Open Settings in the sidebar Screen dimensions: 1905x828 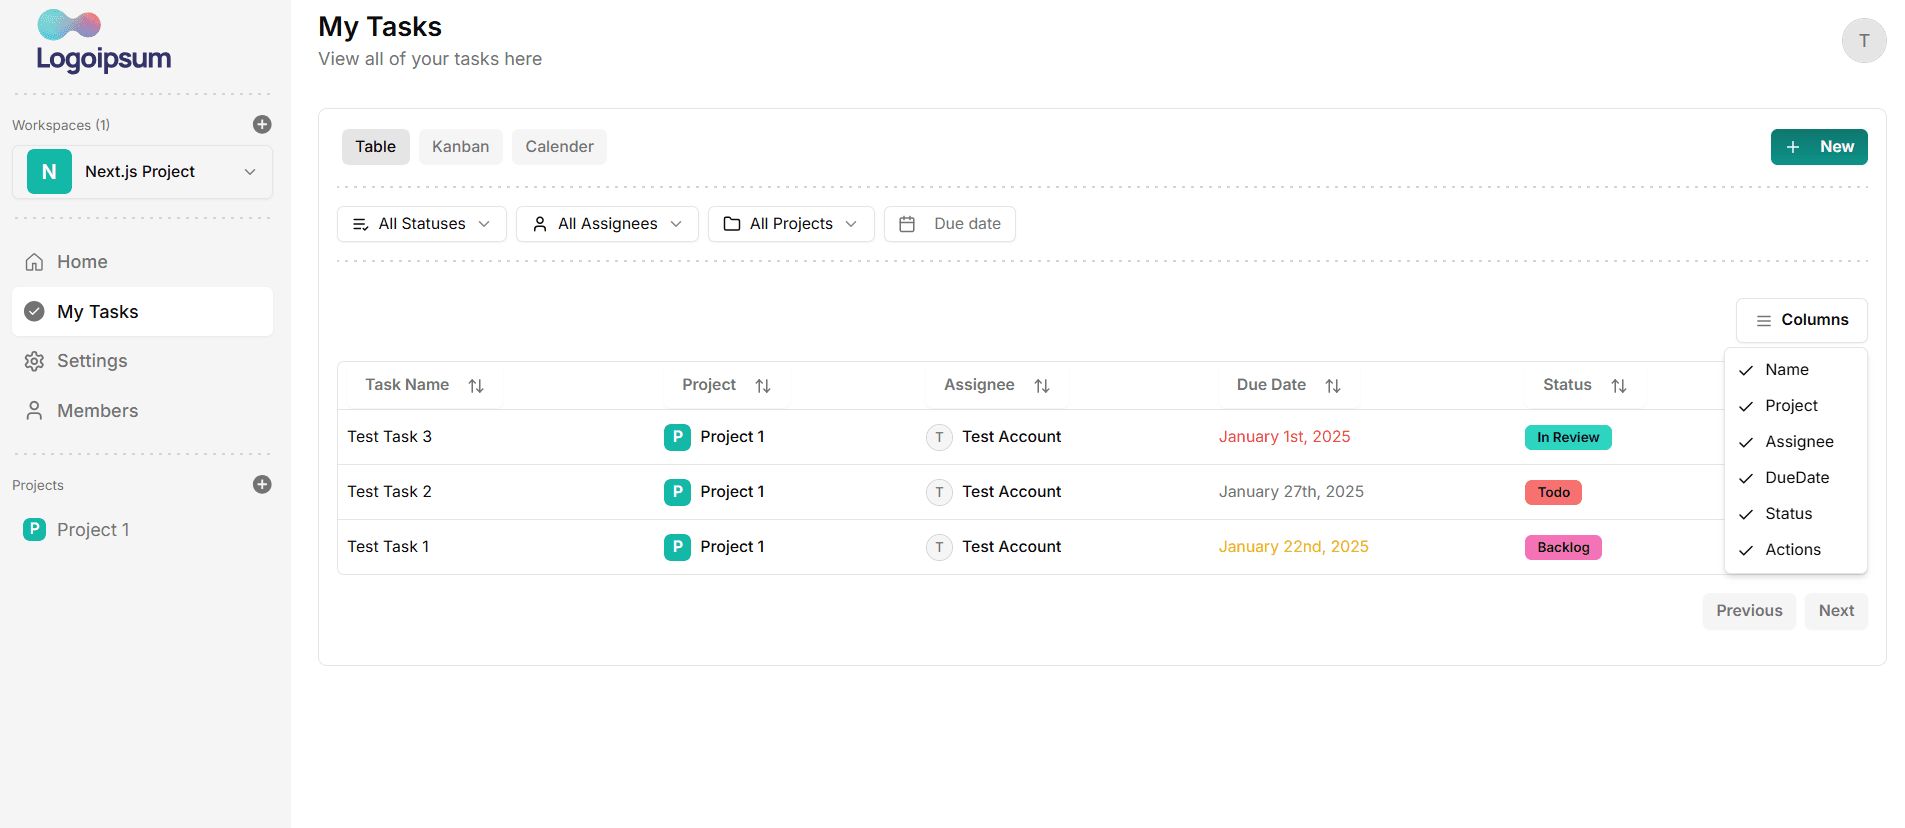tap(142, 361)
